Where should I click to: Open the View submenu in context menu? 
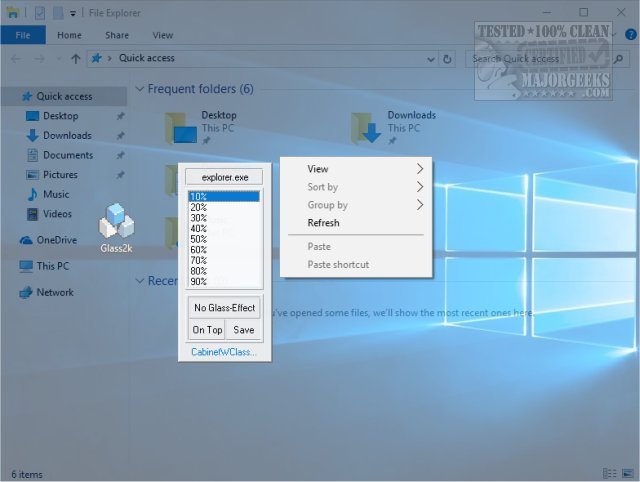[x=356, y=169]
